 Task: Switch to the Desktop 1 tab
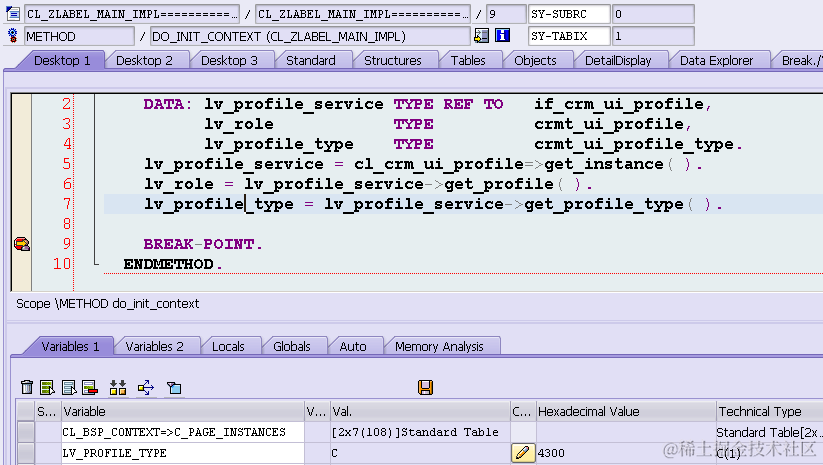(x=62, y=60)
